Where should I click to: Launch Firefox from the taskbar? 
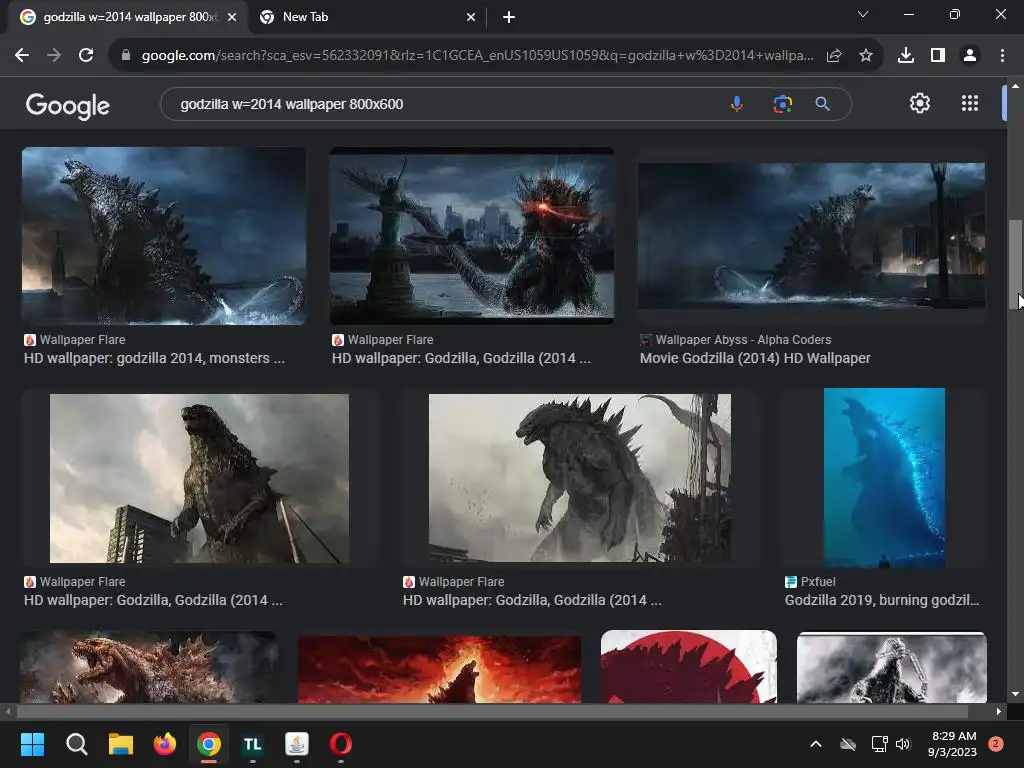tap(165, 744)
